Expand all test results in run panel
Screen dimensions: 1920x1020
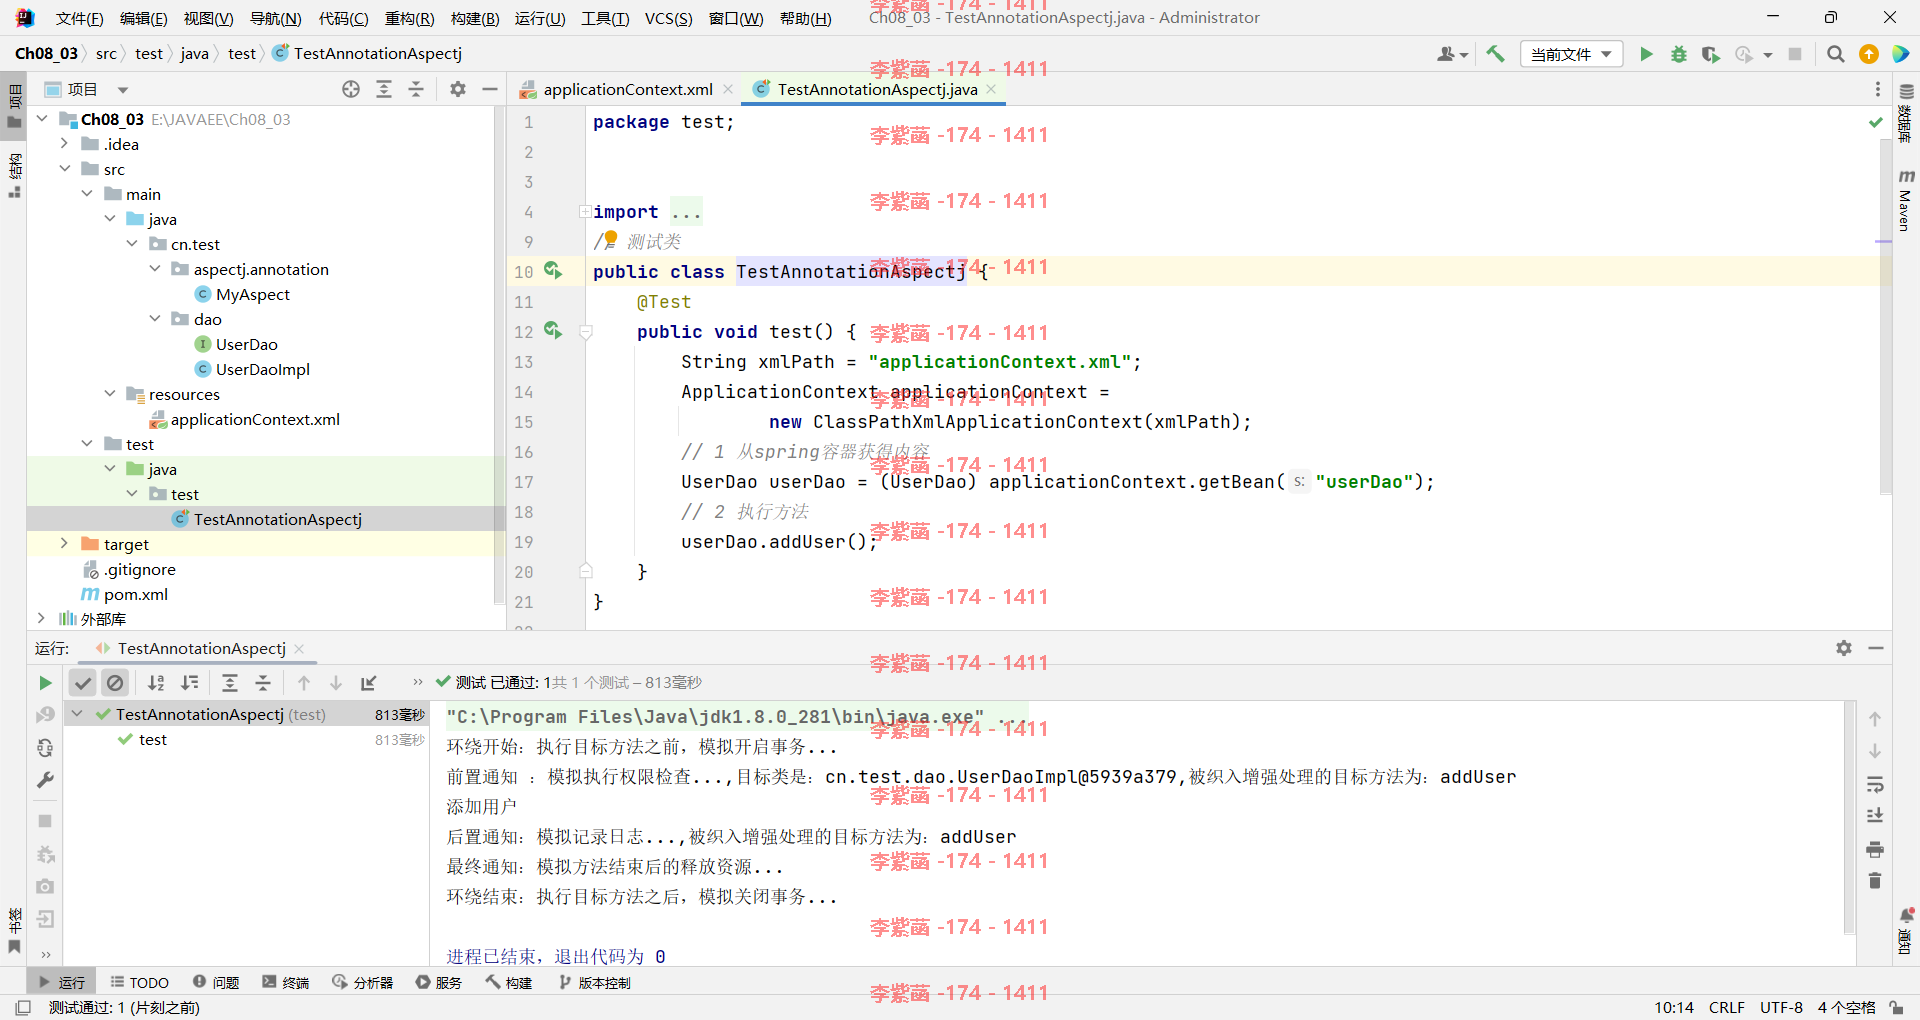(x=230, y=683)
